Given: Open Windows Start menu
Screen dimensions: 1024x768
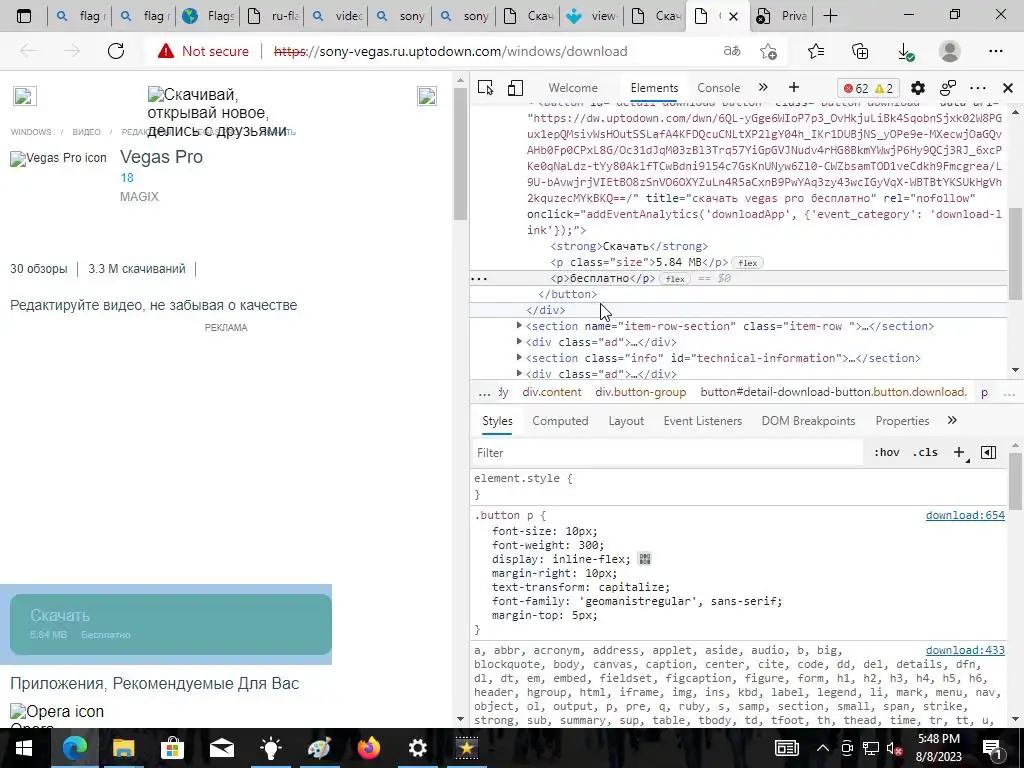Looking at the screenshot, I should [24, 748].
